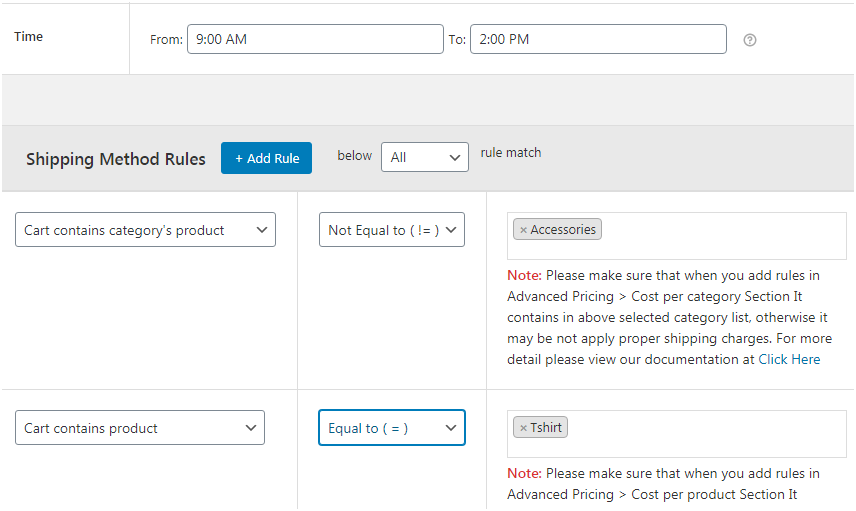Click the Accessories tag label
856x511 pixels.
tap(563, 230)
